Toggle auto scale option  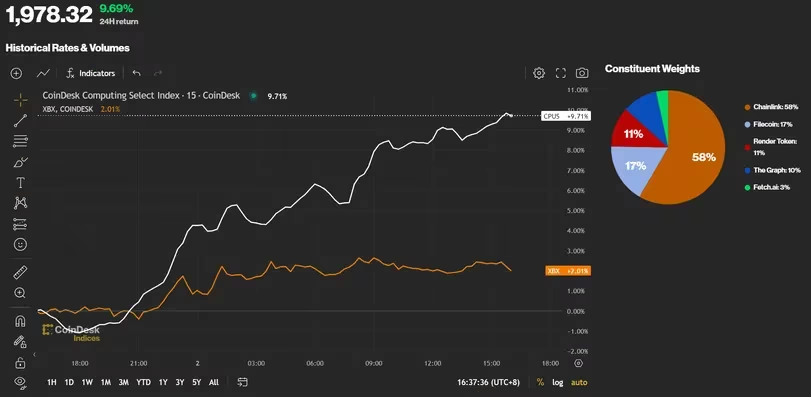click(x=579, y=383)
